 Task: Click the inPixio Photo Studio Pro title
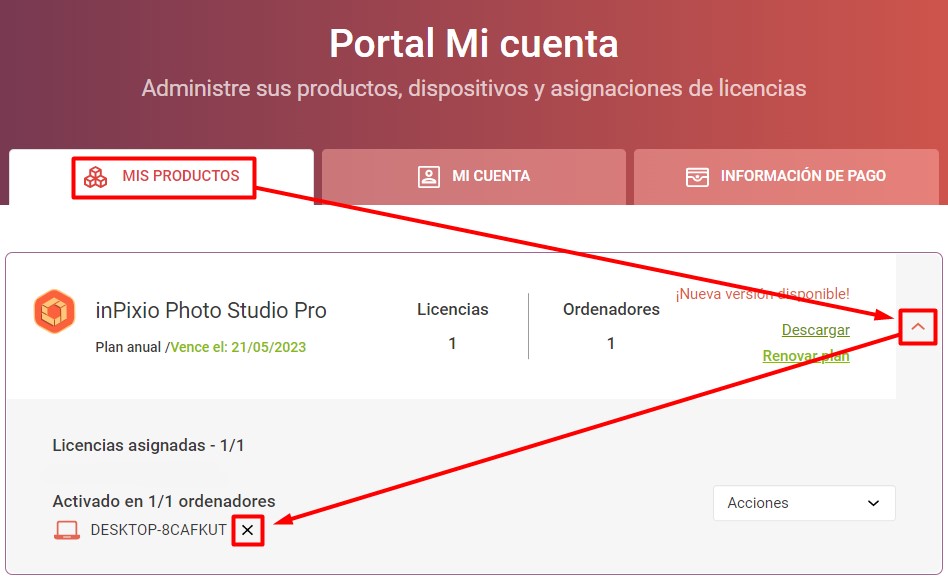point(211,310)
